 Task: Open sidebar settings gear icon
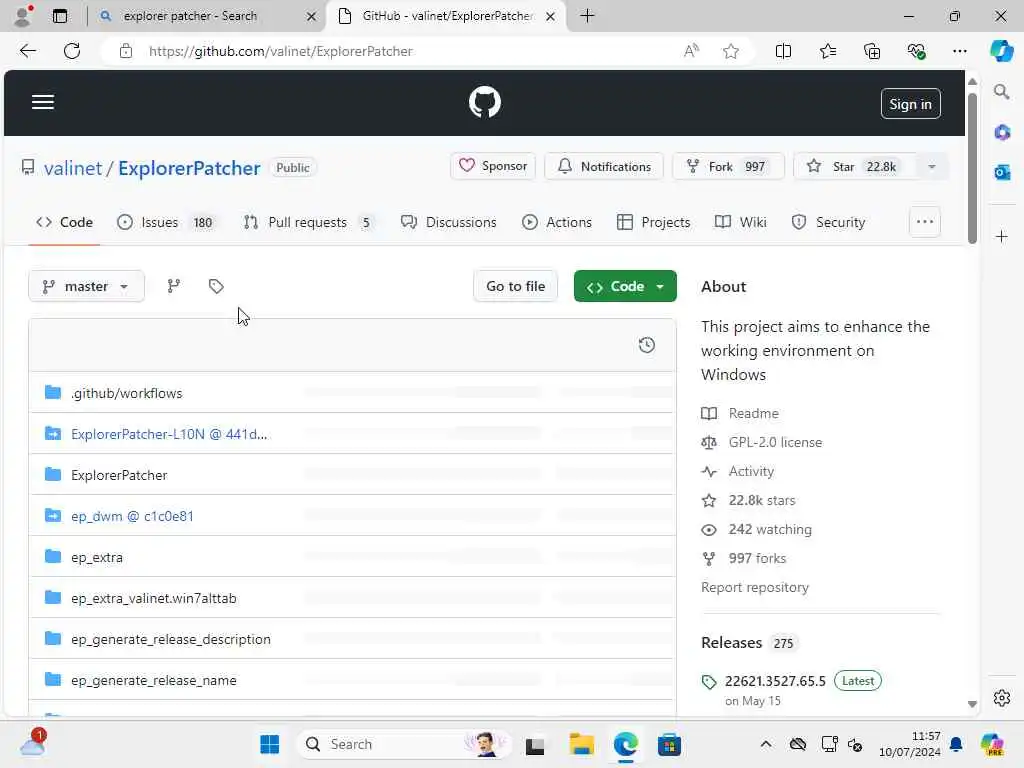(1002, 698)
